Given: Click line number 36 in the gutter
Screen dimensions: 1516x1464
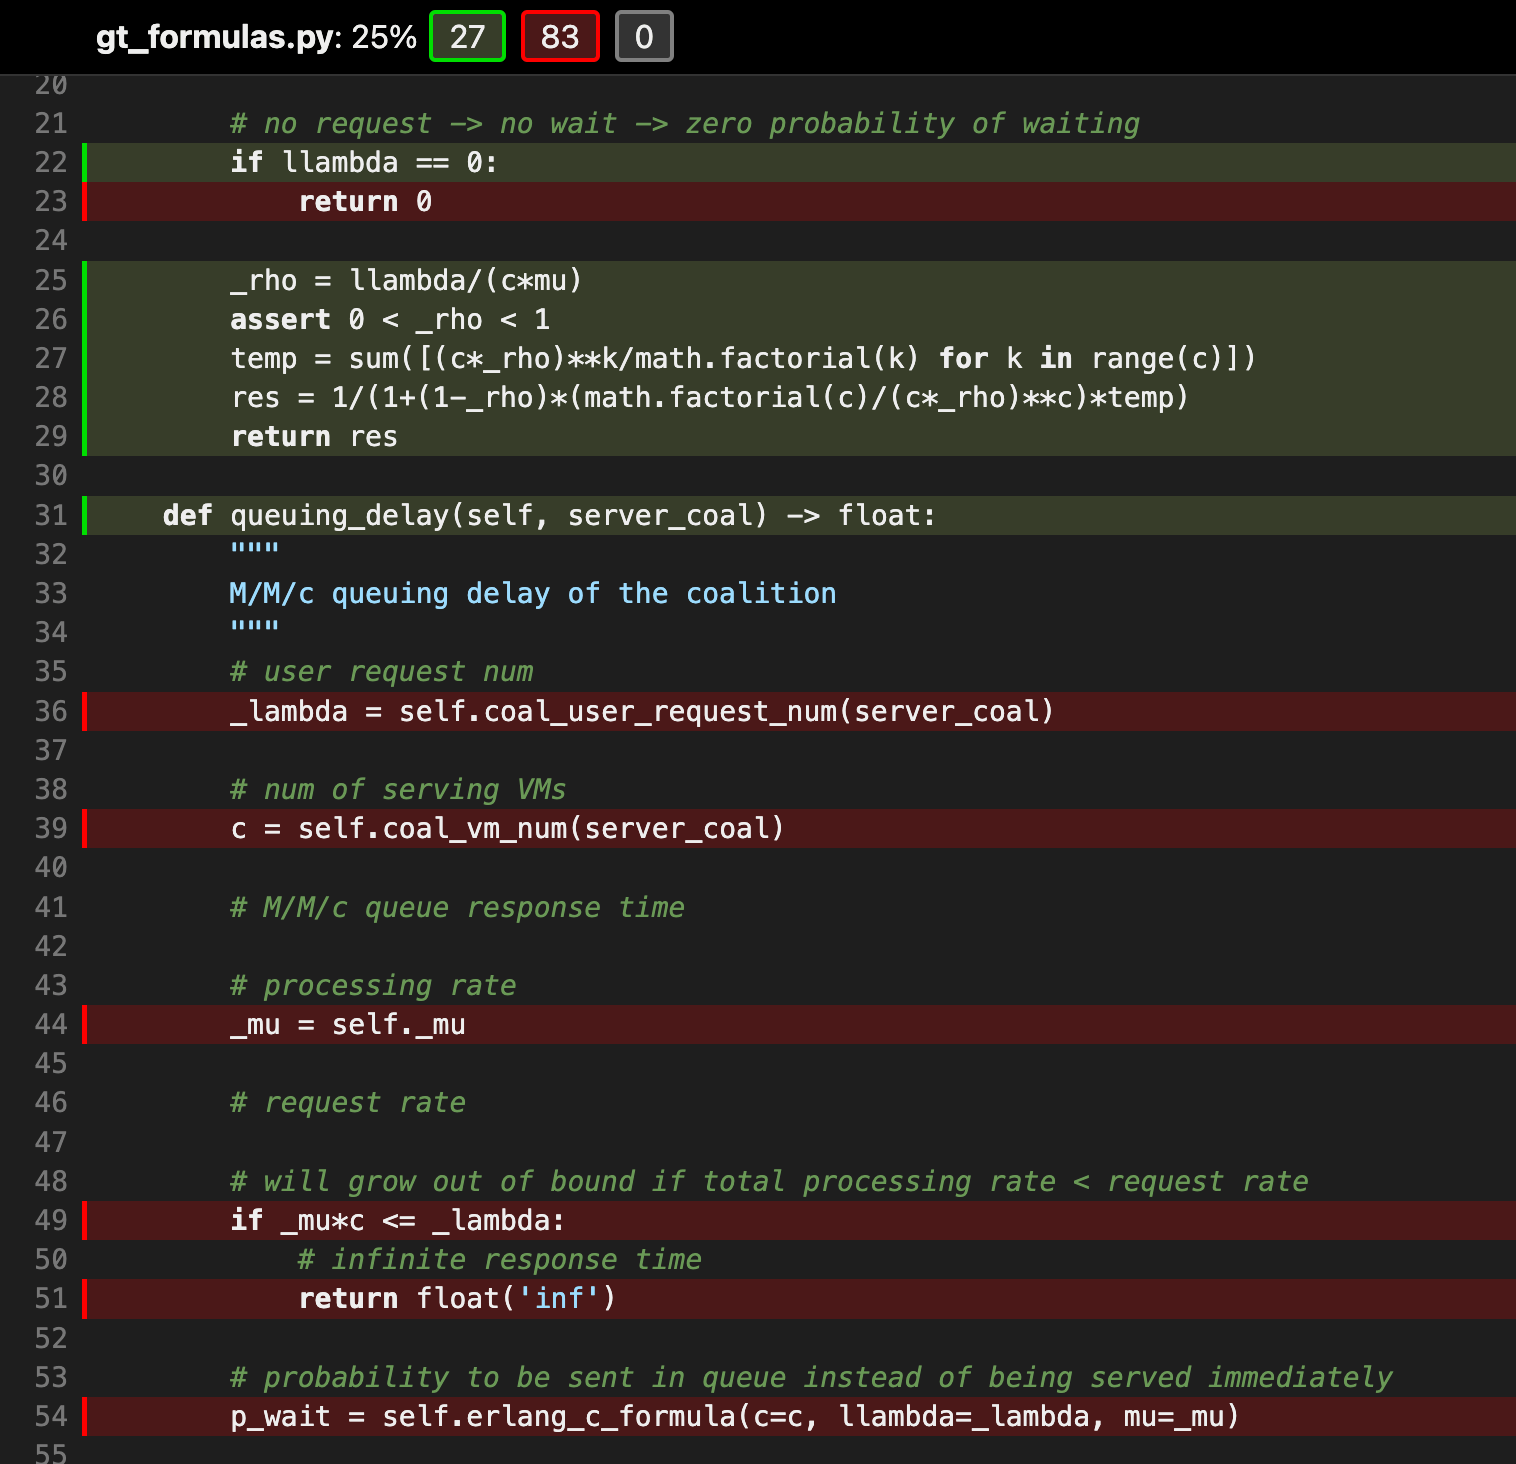Looking at the screenshot, I should pyautogui.click(x=51, y=712).
